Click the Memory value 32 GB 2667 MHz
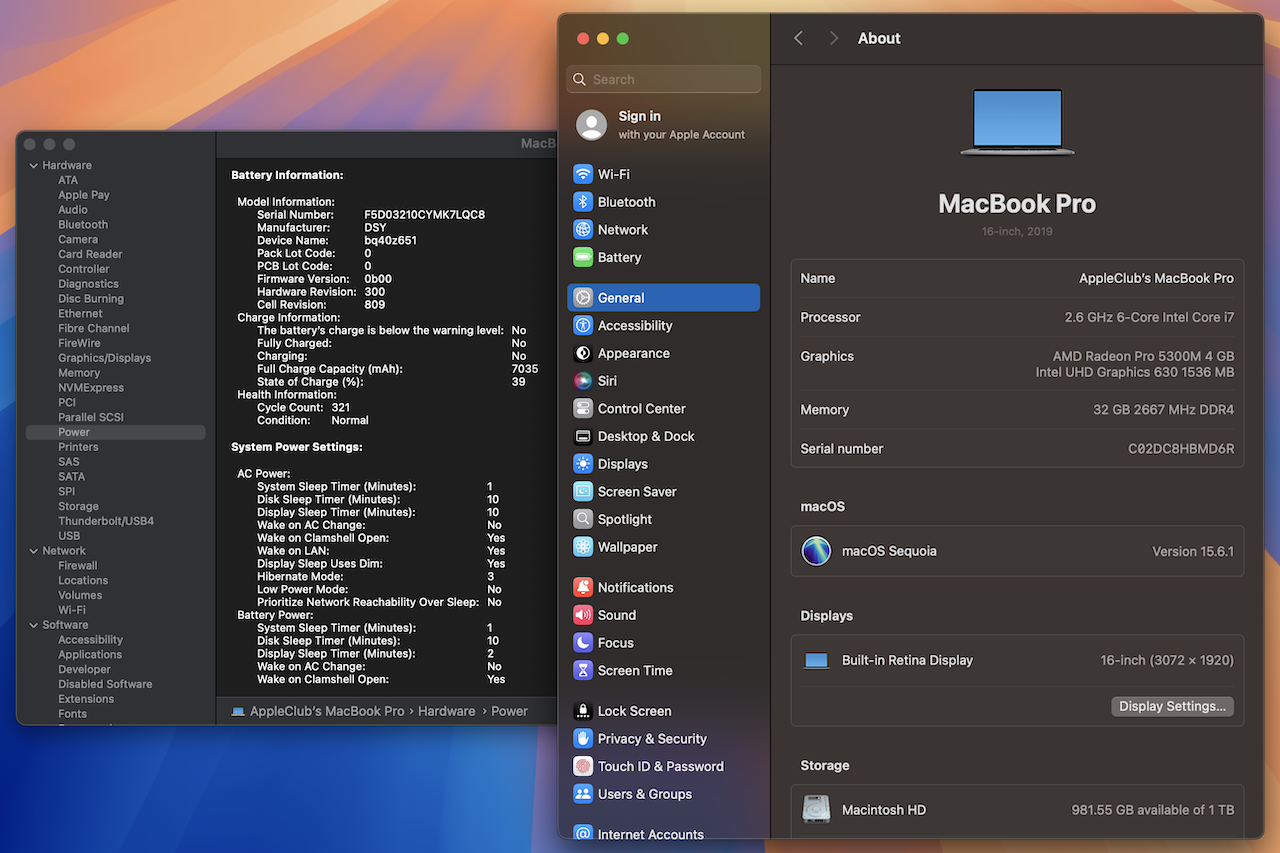Viewport: 1280px width, 853px height. click(x=1163, y=410)
